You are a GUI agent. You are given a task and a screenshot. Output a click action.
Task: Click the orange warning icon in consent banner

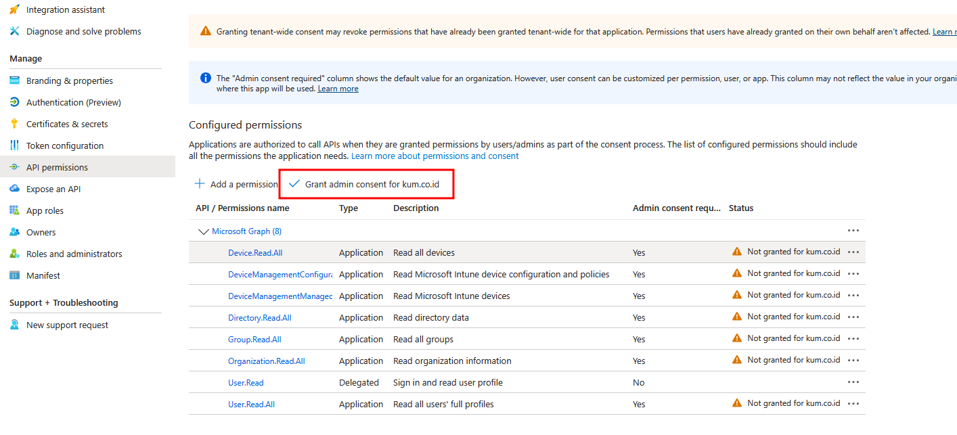[x=206, y=31]
